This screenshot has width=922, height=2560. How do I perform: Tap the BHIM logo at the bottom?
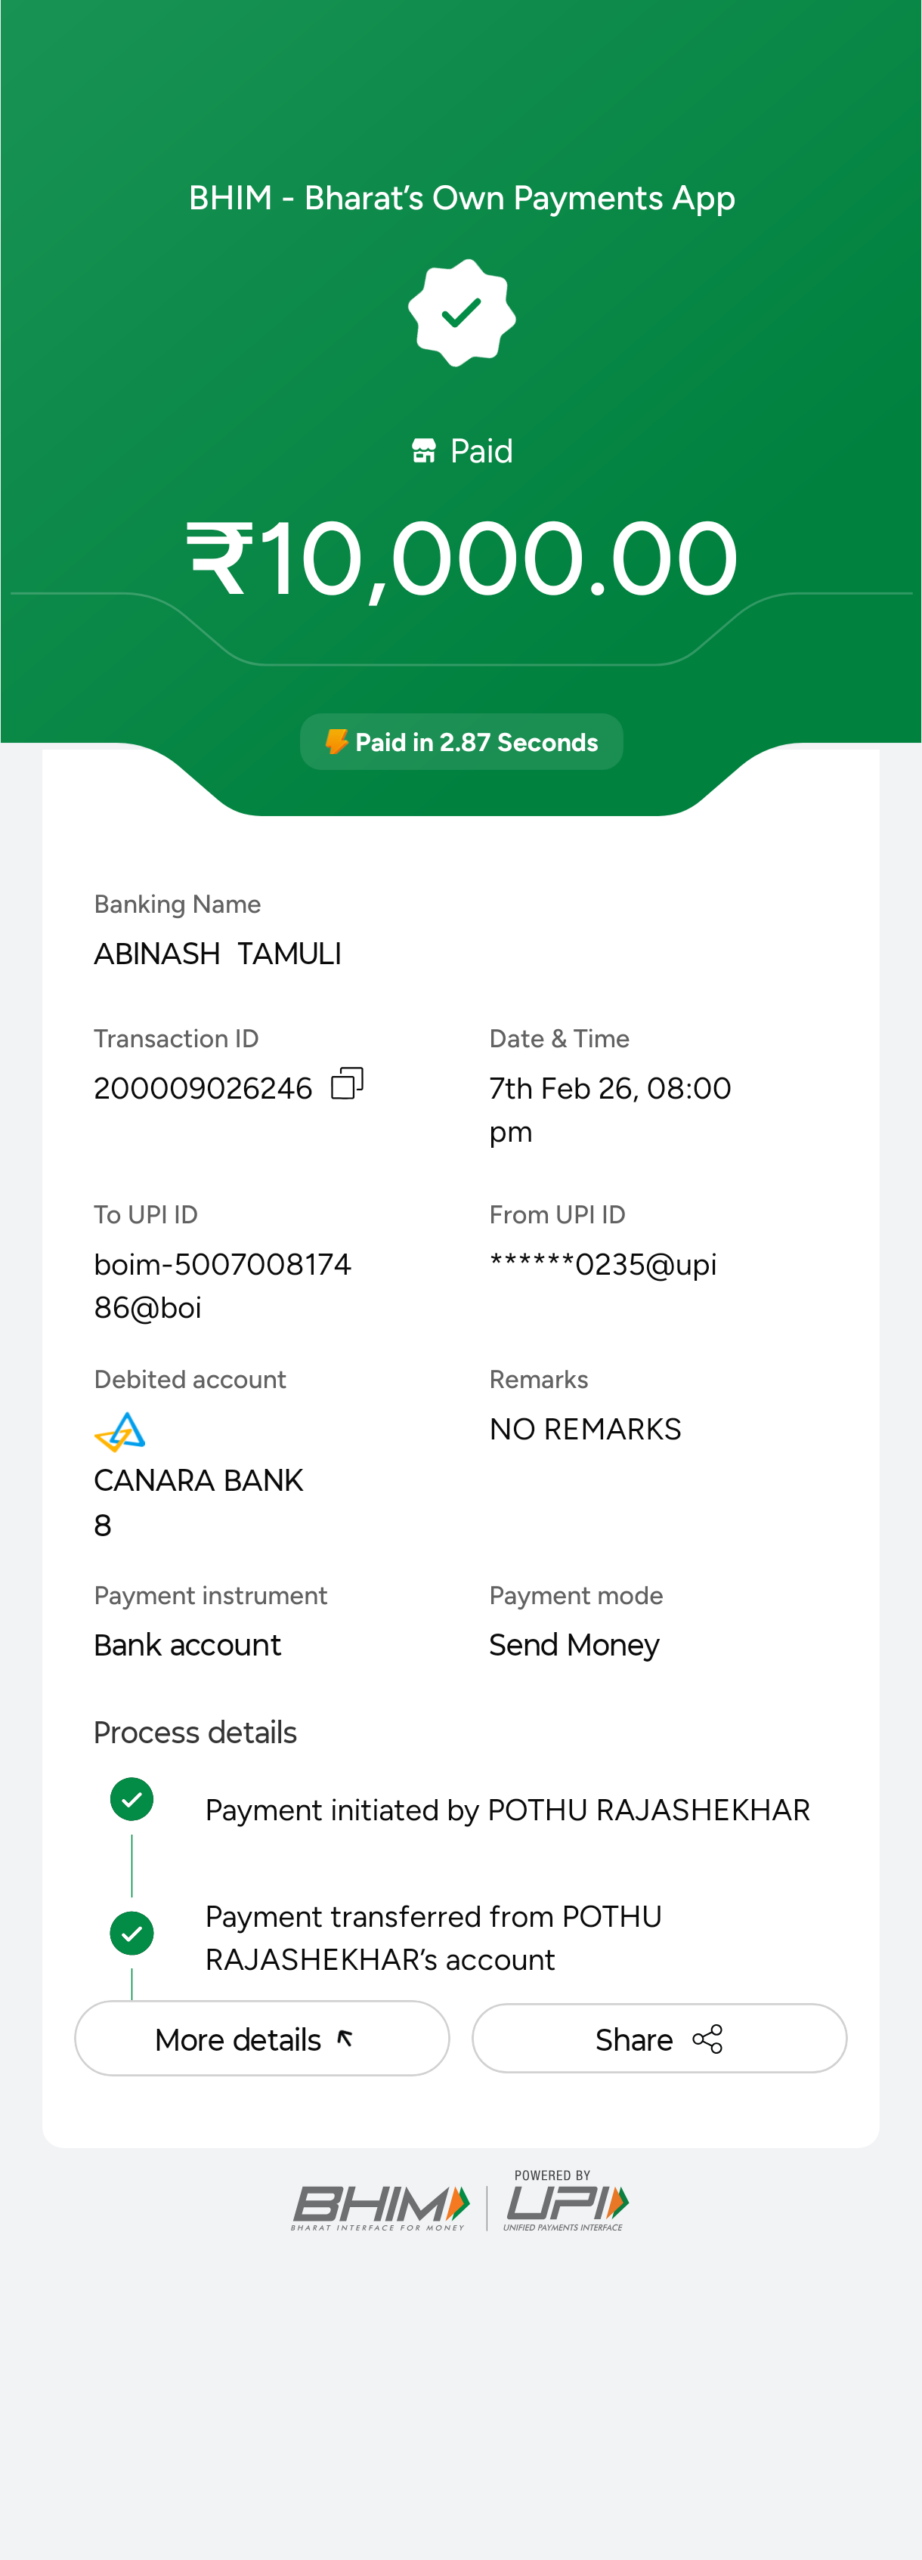(x=381, y=2205)
